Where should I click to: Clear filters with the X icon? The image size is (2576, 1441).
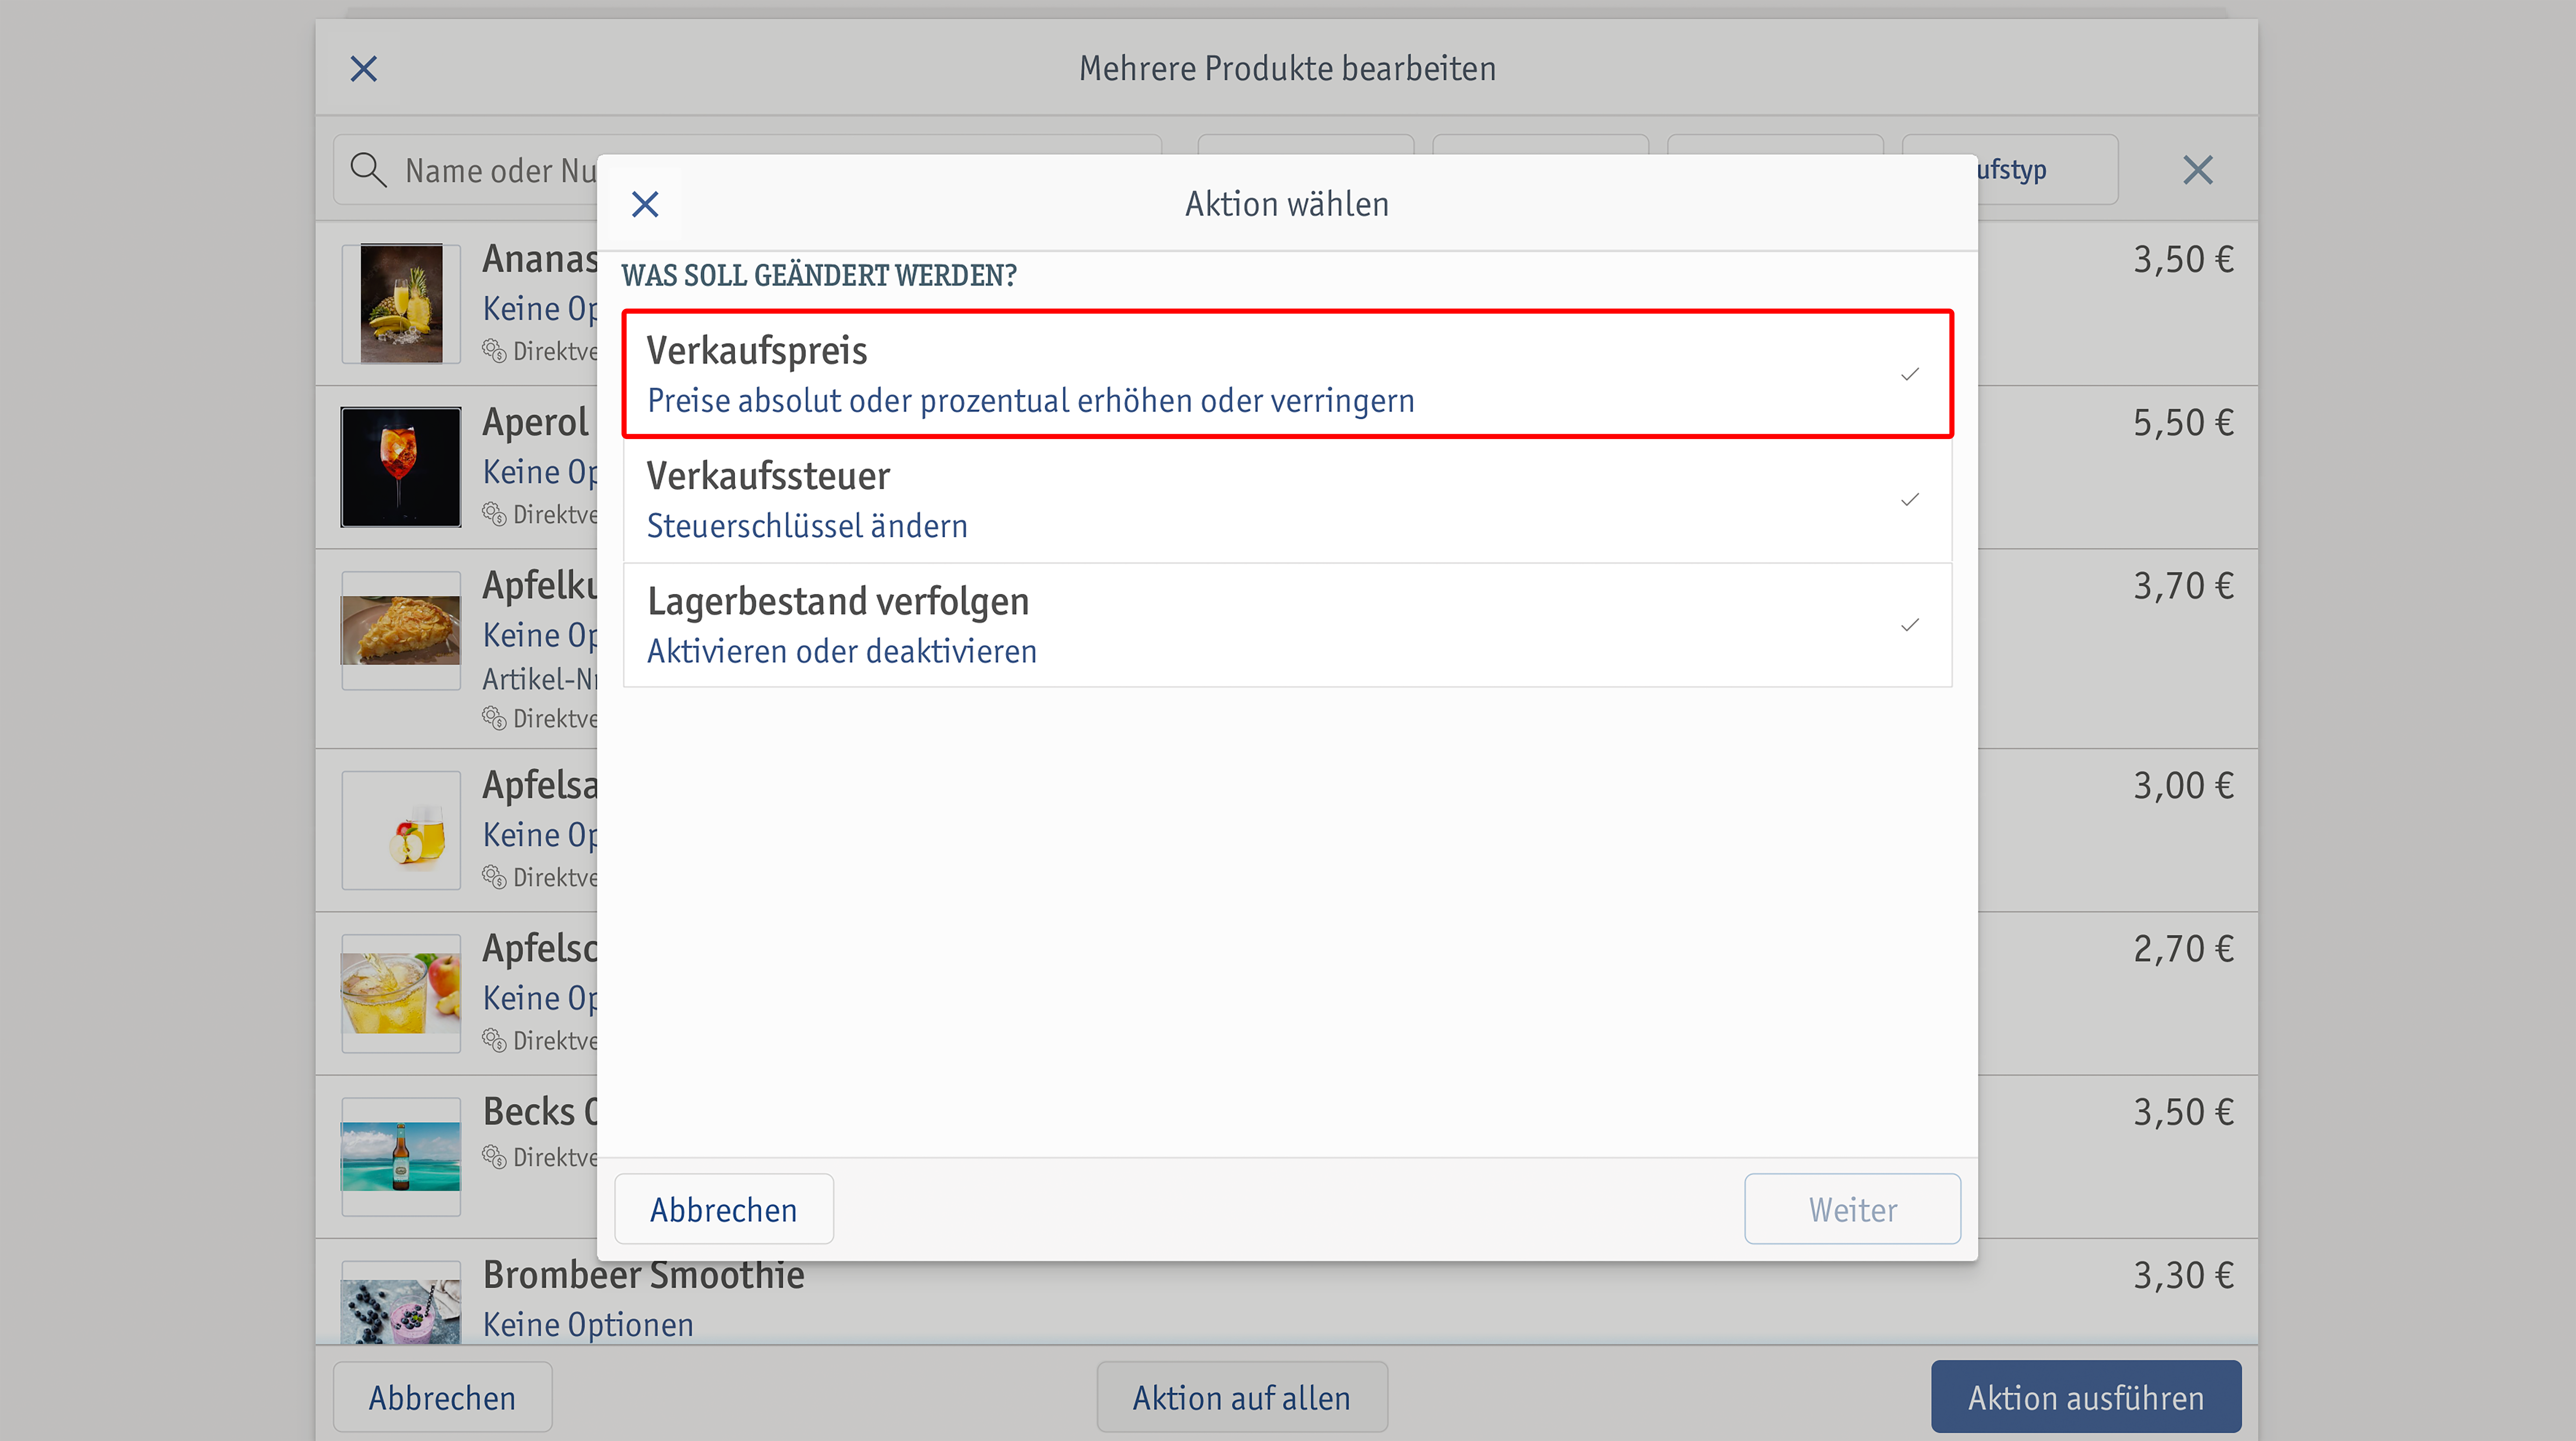coord(2197,170)
